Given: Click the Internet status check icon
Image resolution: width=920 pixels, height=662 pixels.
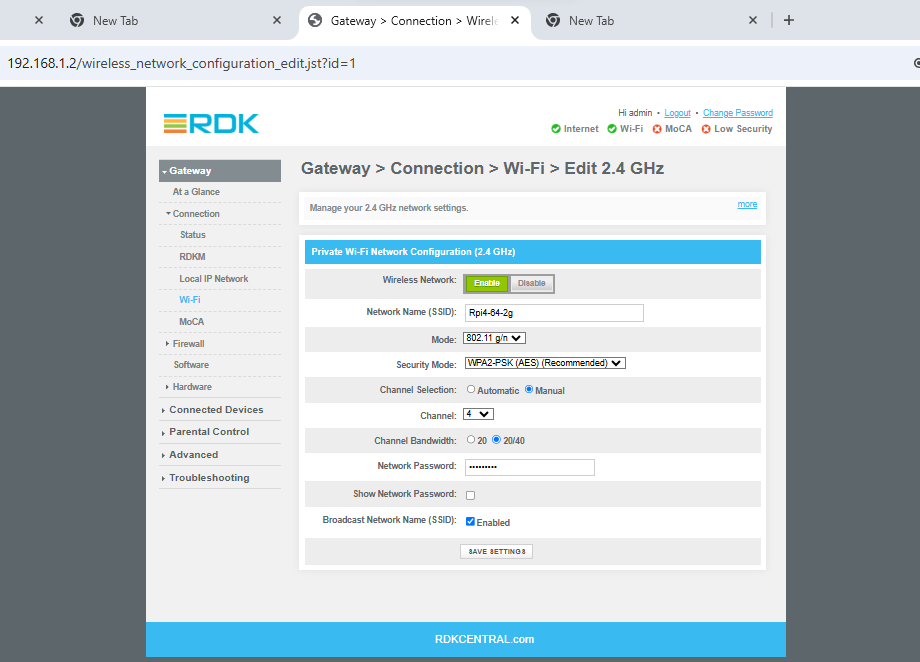Looking at the screenshot, I should 556,129.
